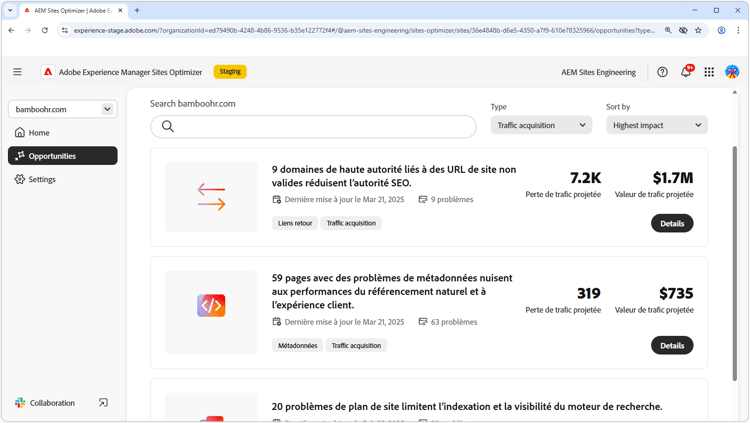750x423 pixels.
Task: Click the 7.2K projected traffic loss value
Action: click(585, 178)
